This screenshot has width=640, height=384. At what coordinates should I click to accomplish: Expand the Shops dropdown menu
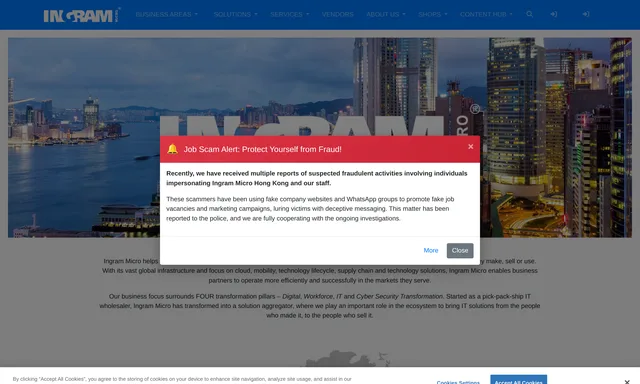tap(433, 14)
